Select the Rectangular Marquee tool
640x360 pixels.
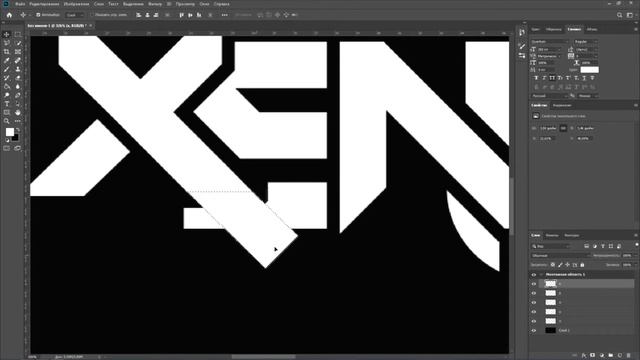coord(18,34)
